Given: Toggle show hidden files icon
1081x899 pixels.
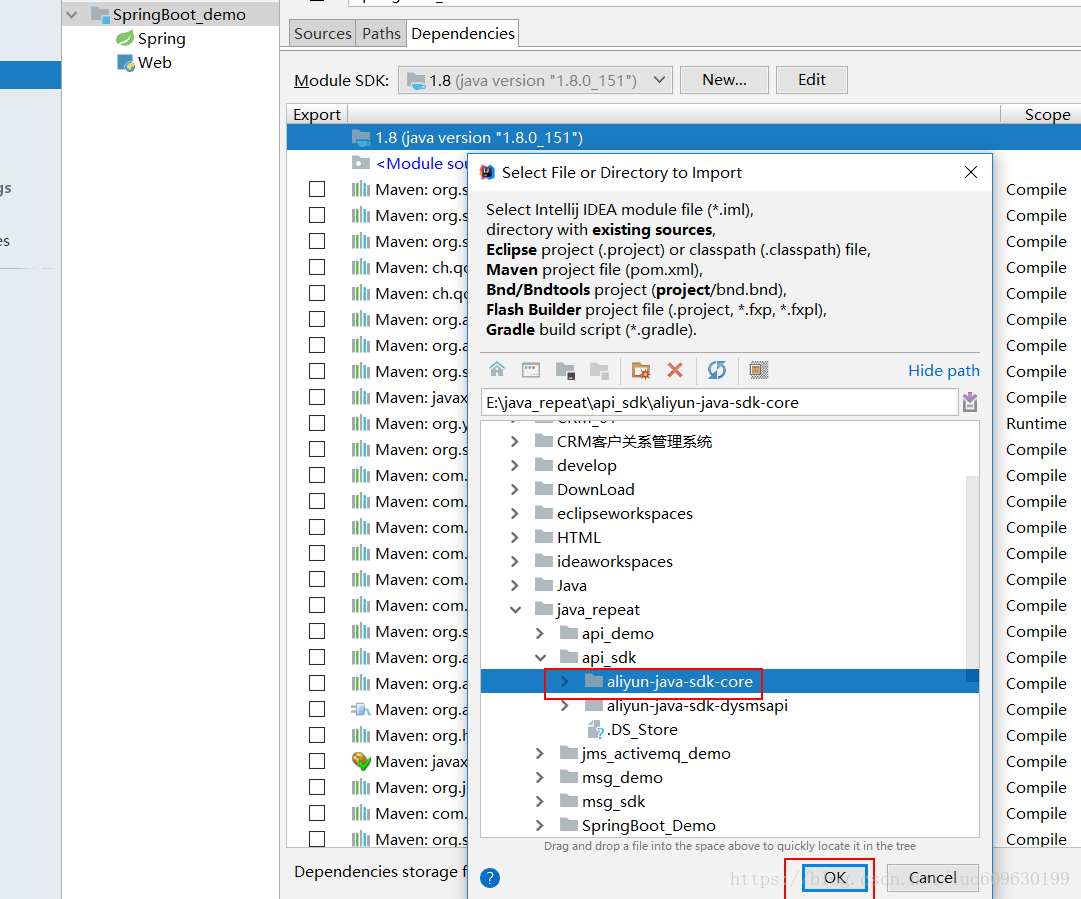Looking at the screenshot, I should (x=758, y=370).
